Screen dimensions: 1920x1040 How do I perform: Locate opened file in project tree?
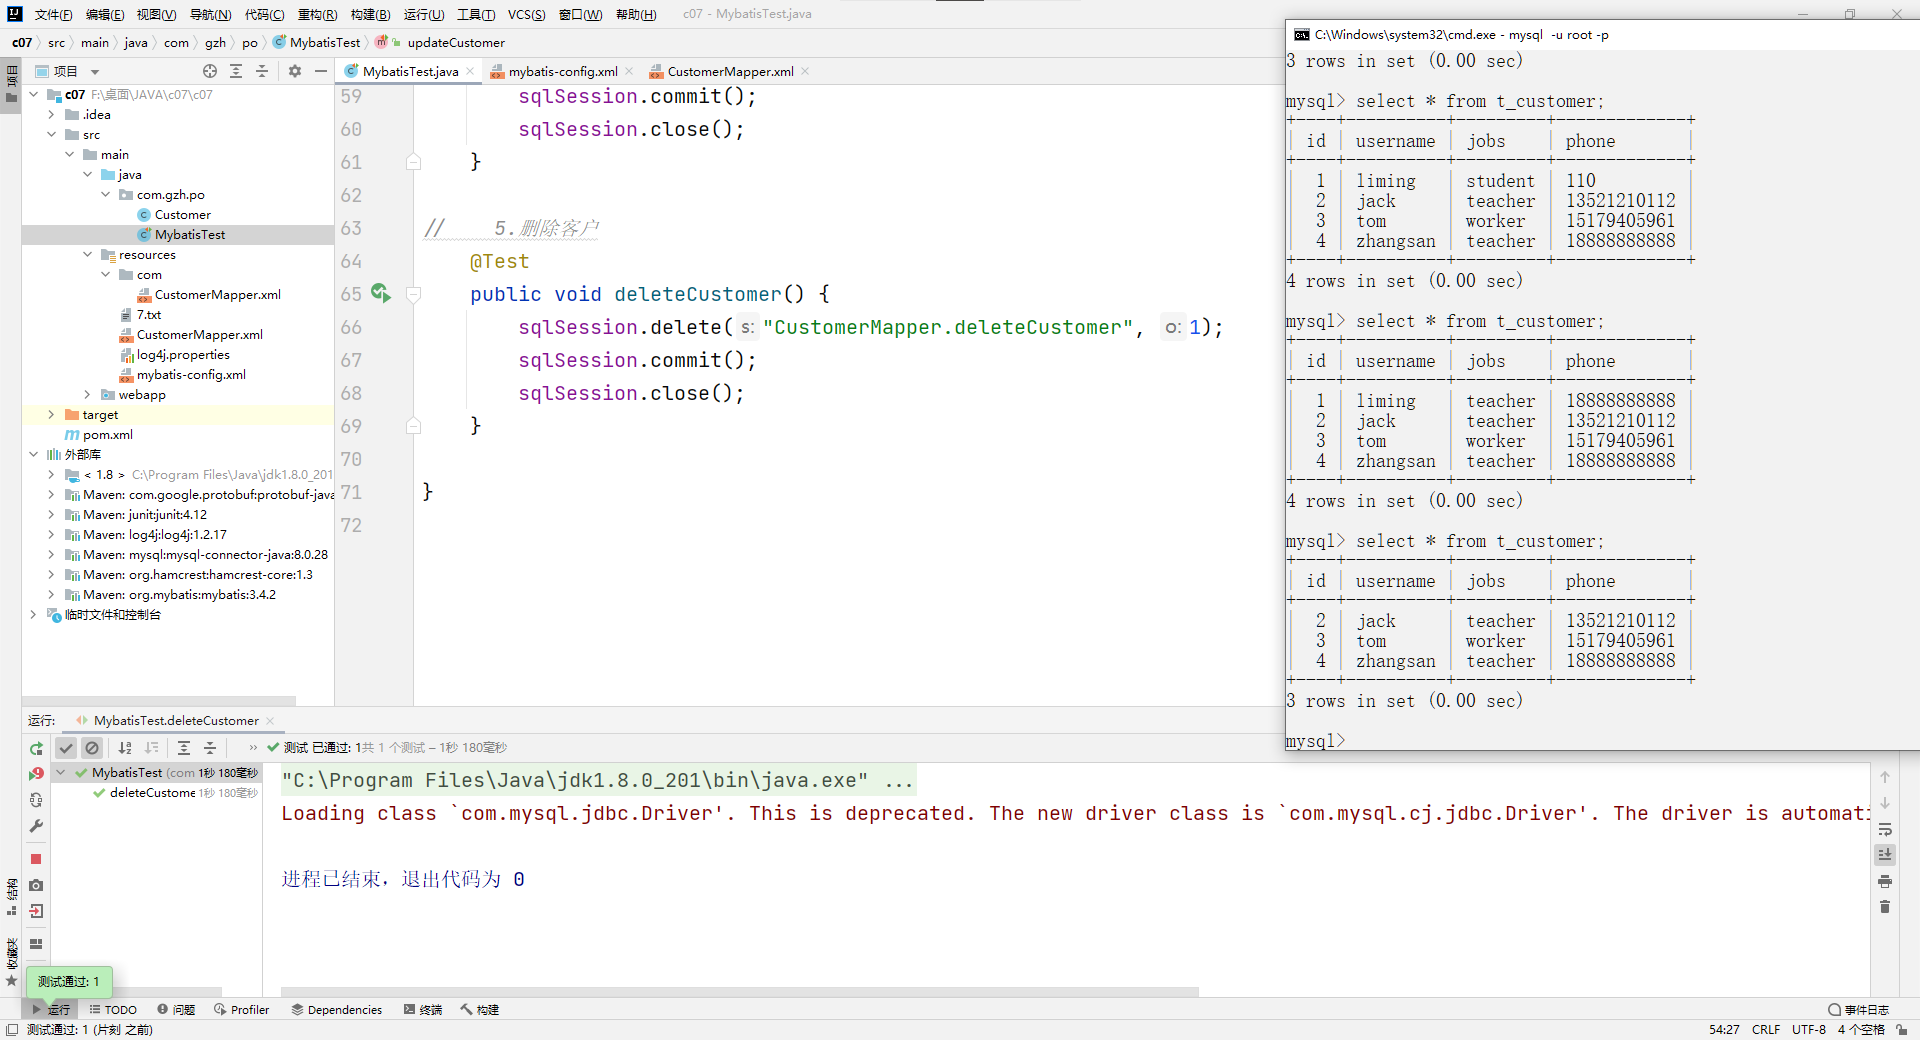(x=210, y=71)
